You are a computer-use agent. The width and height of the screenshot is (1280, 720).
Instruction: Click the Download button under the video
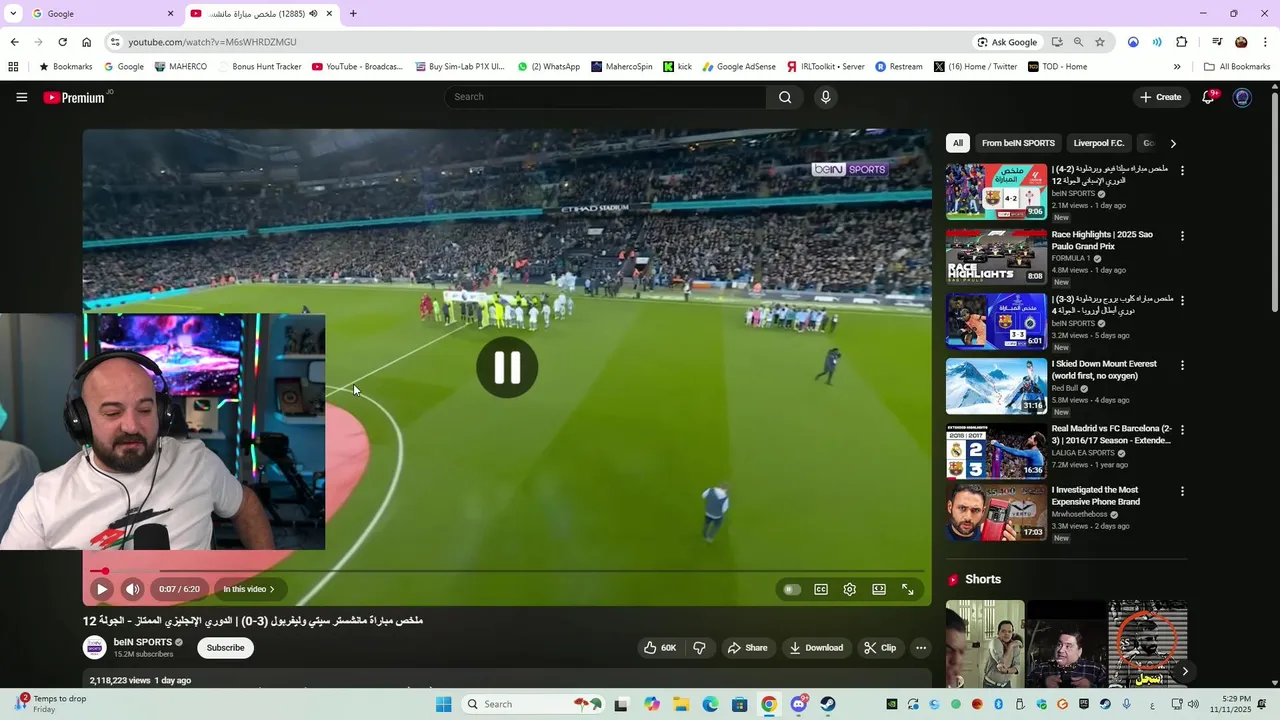816,648
